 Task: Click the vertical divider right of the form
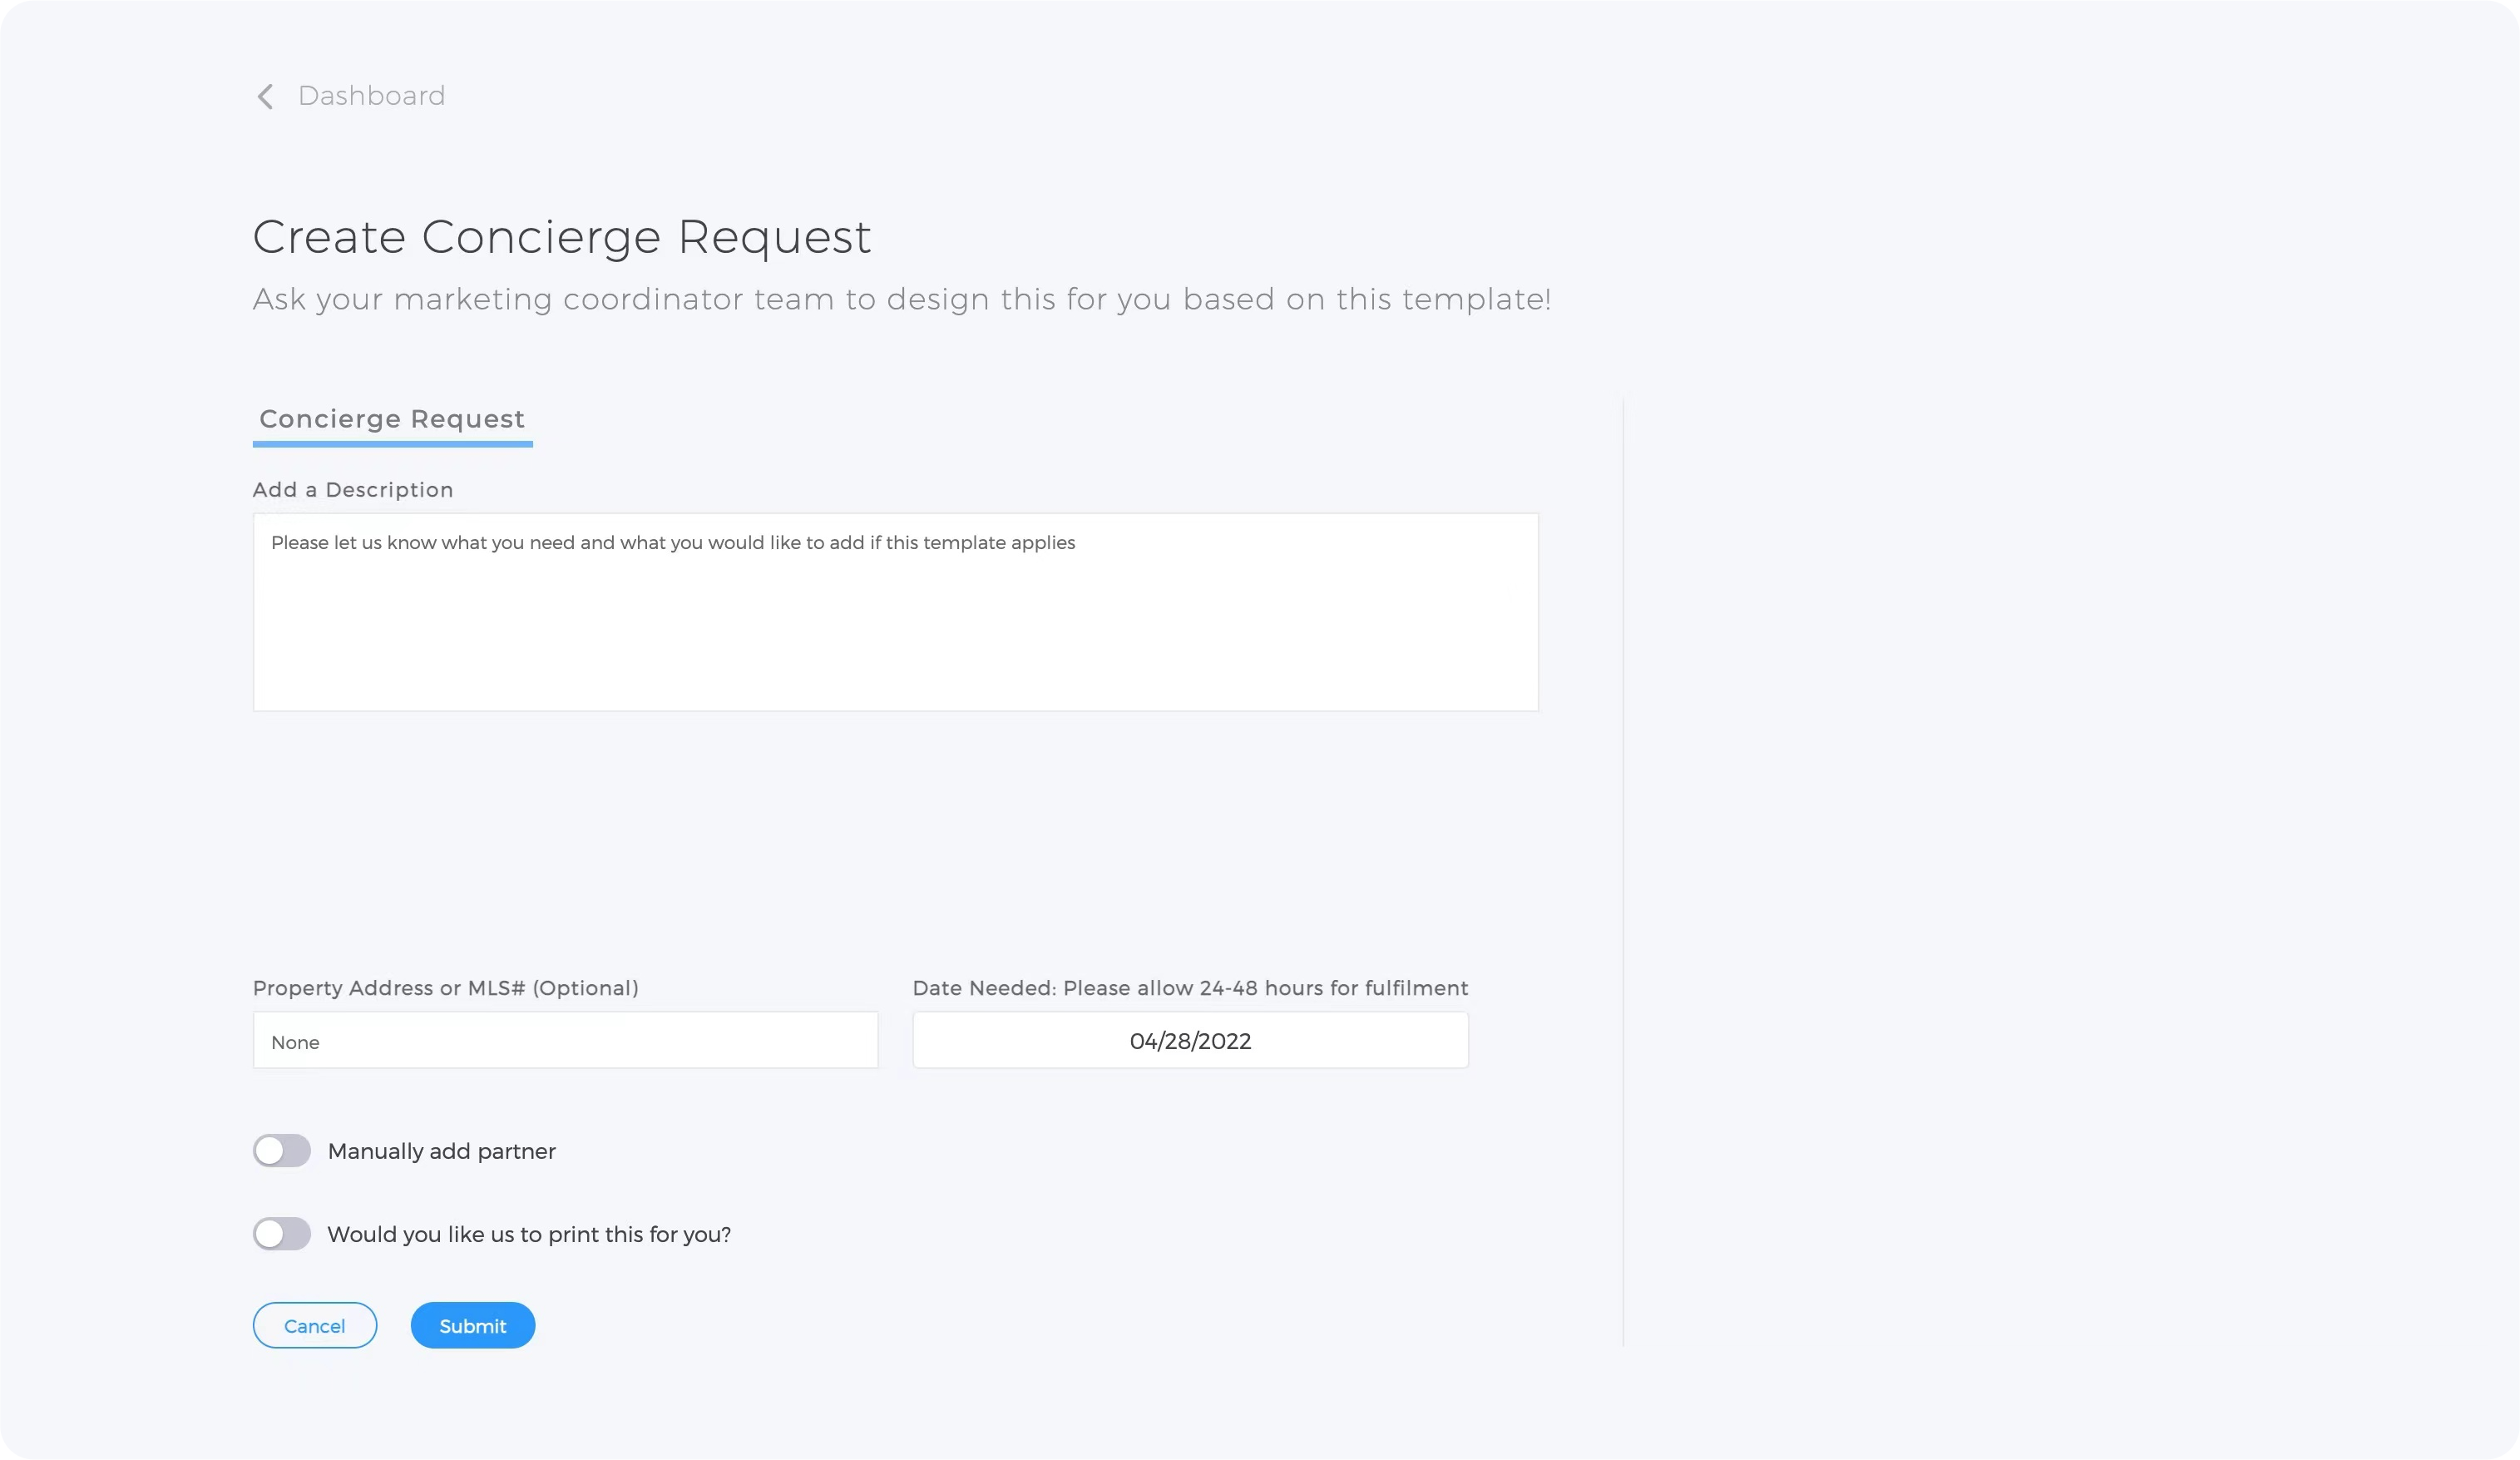click(1623, 870)
